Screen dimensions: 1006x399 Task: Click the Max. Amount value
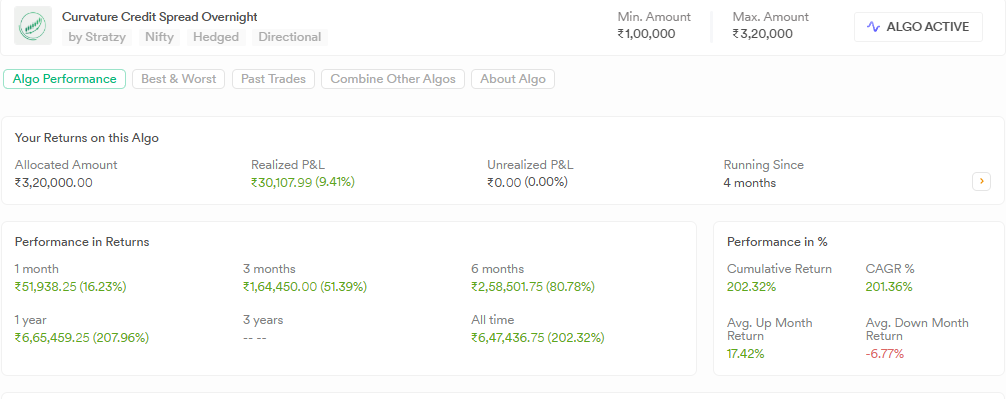click(x=763, y=33)
